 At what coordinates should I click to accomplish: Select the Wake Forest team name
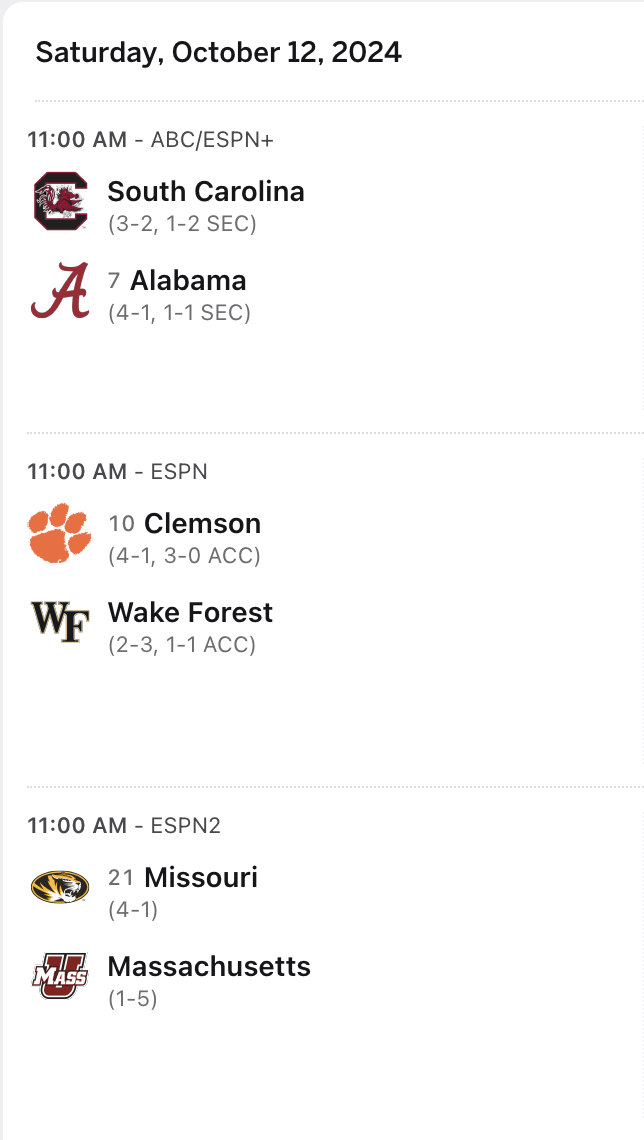[190, 612]
